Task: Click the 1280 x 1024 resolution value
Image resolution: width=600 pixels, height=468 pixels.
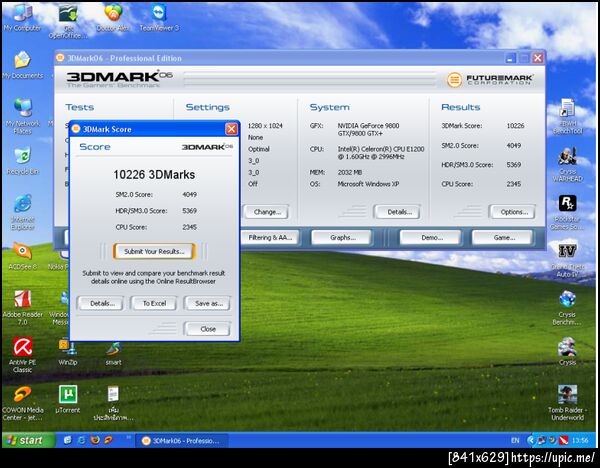Action: tap(265, 126)
